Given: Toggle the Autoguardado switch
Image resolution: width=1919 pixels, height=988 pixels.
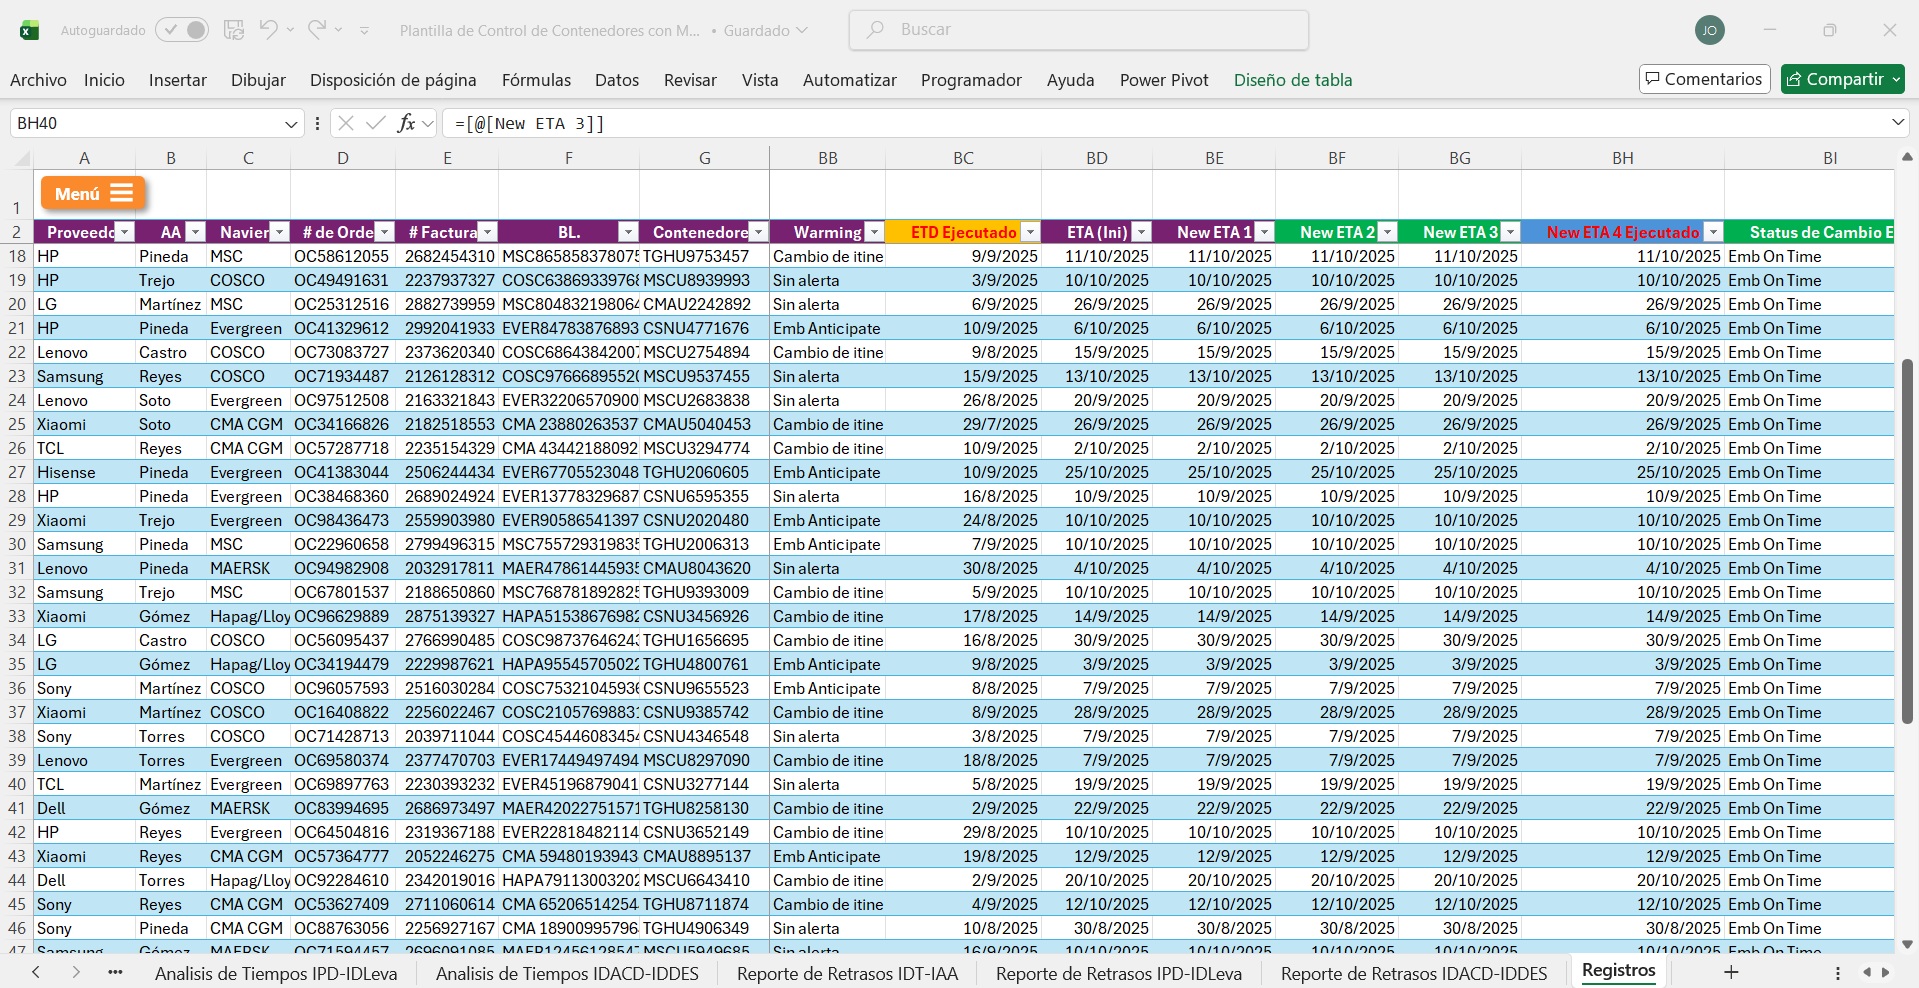Looking at the screenshot, I should (182, 30).
